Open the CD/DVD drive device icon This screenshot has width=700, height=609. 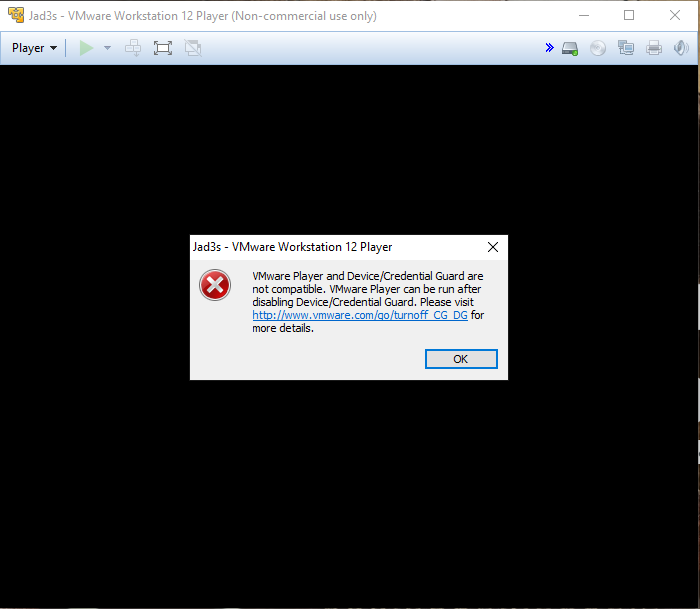click(598, 48)
